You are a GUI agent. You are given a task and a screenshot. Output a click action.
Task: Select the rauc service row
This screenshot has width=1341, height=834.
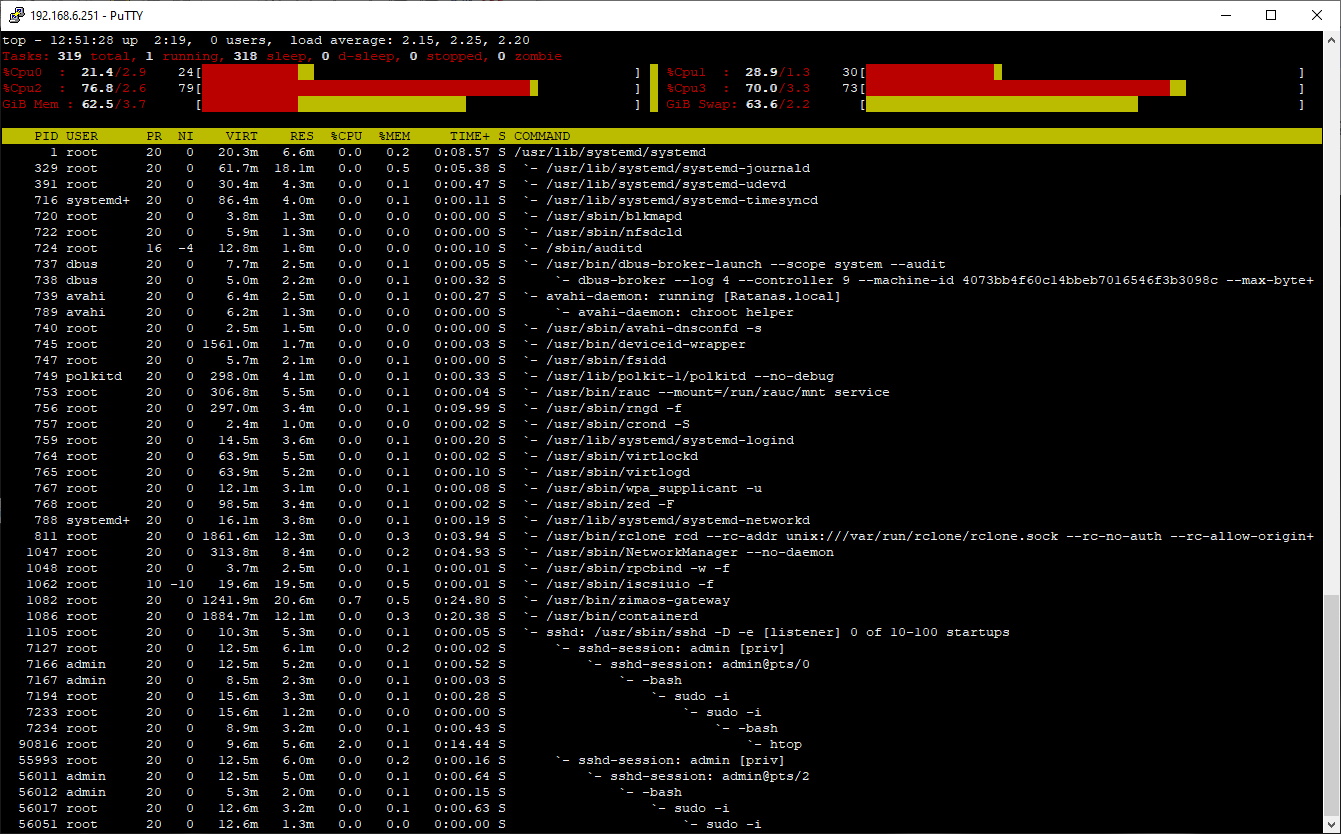tap(661, 392)
